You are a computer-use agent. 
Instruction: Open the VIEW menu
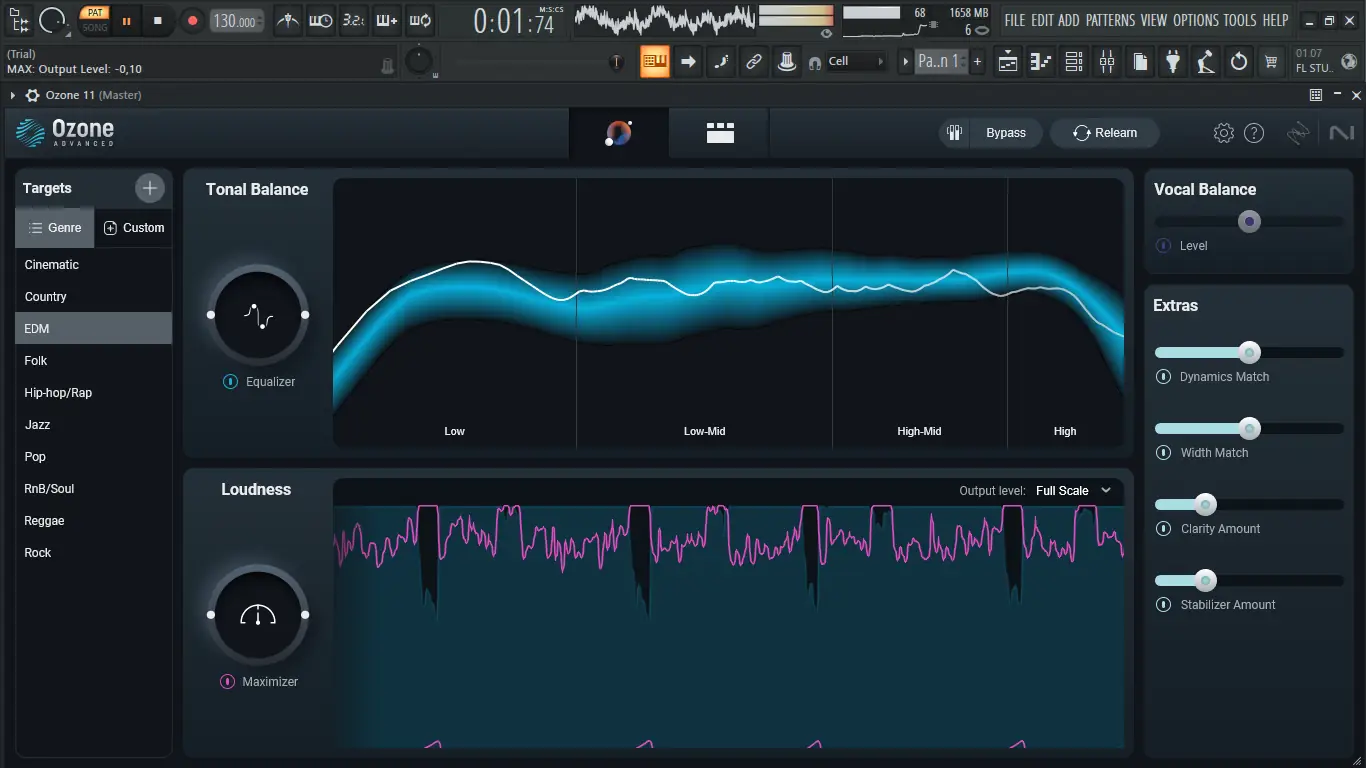(x=1154, y=20)
